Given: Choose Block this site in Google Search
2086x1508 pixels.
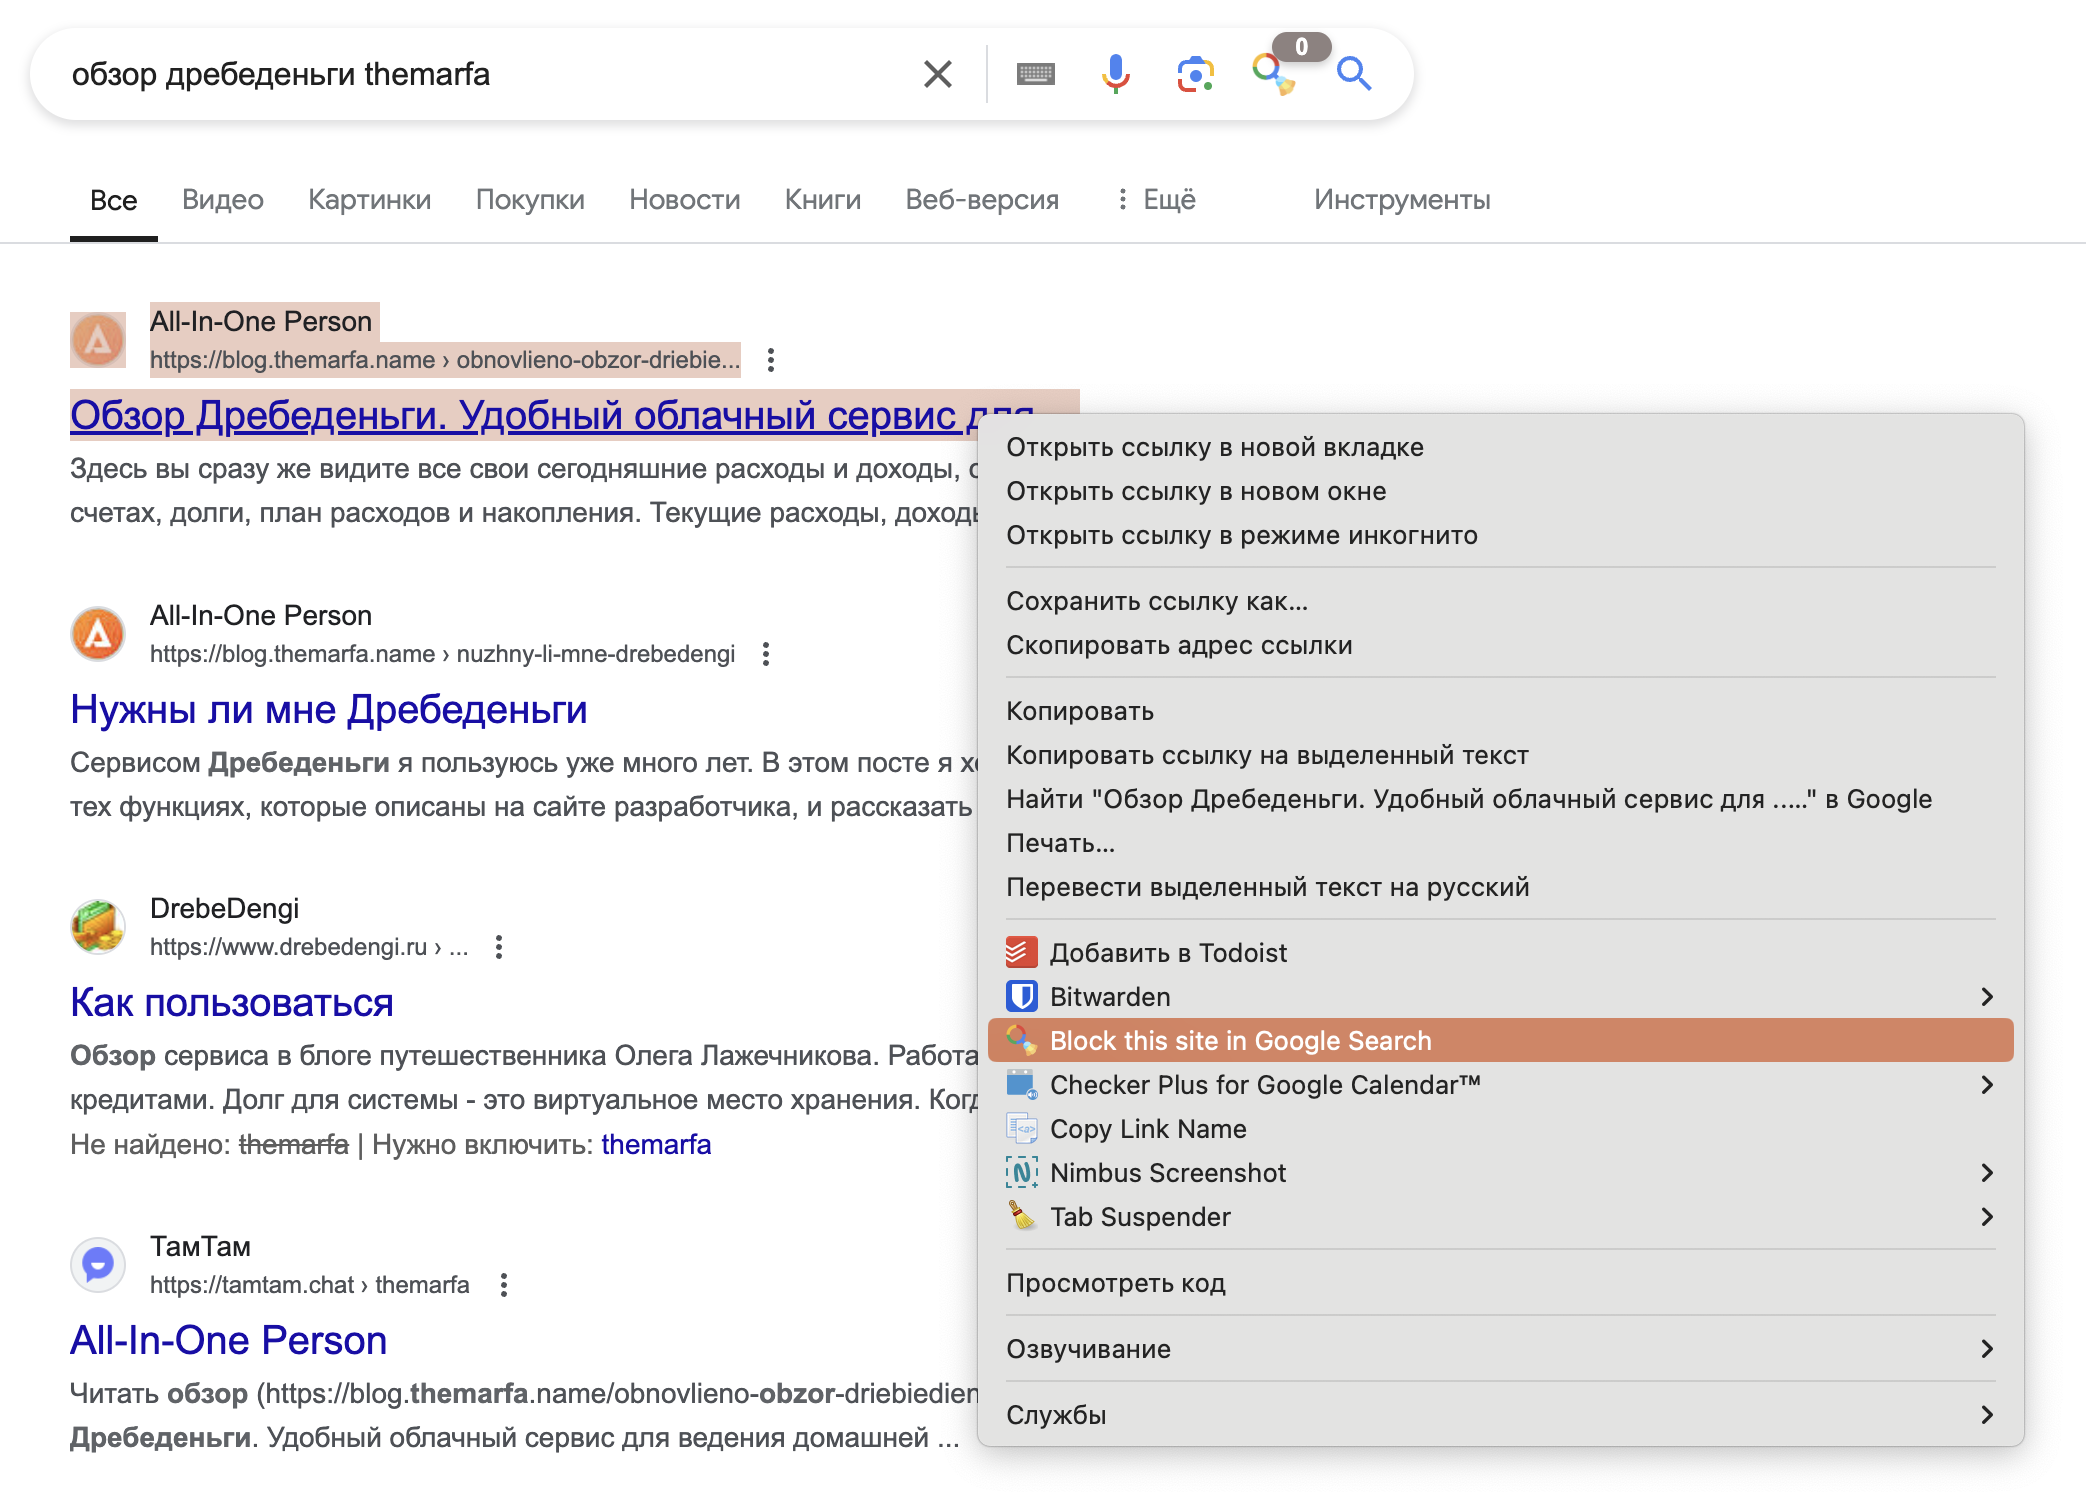Looking at the screenshot, I should [1240, 1041].
